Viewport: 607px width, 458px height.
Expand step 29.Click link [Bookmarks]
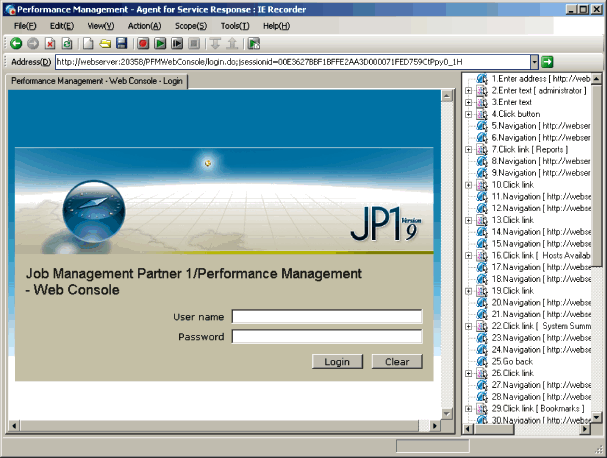point(469,409)
